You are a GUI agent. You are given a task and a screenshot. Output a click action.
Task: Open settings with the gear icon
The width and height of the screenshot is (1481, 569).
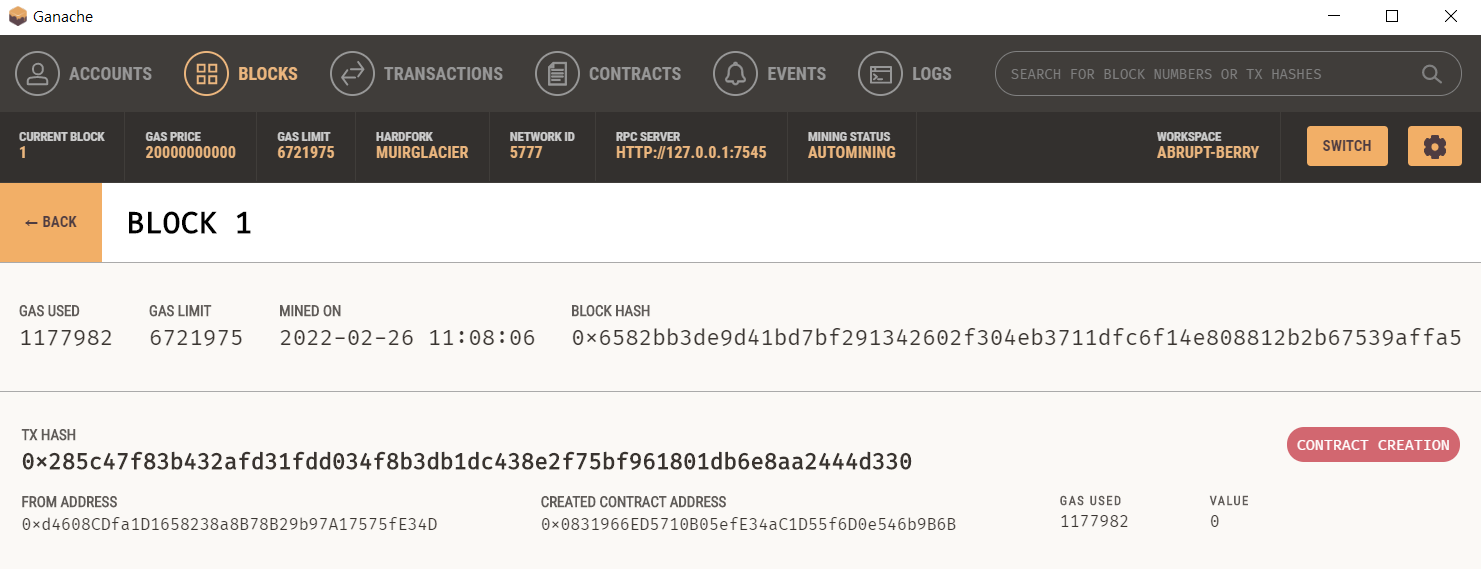(x=1435, y=146)
